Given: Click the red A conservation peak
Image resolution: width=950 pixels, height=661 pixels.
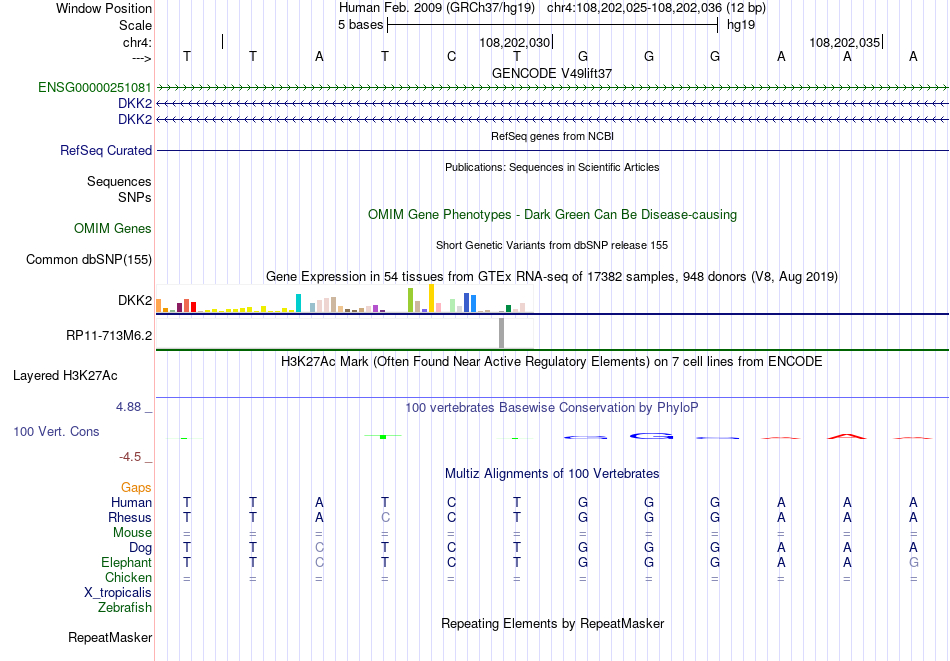Looking at the screenshot, I should coord(847,436).
